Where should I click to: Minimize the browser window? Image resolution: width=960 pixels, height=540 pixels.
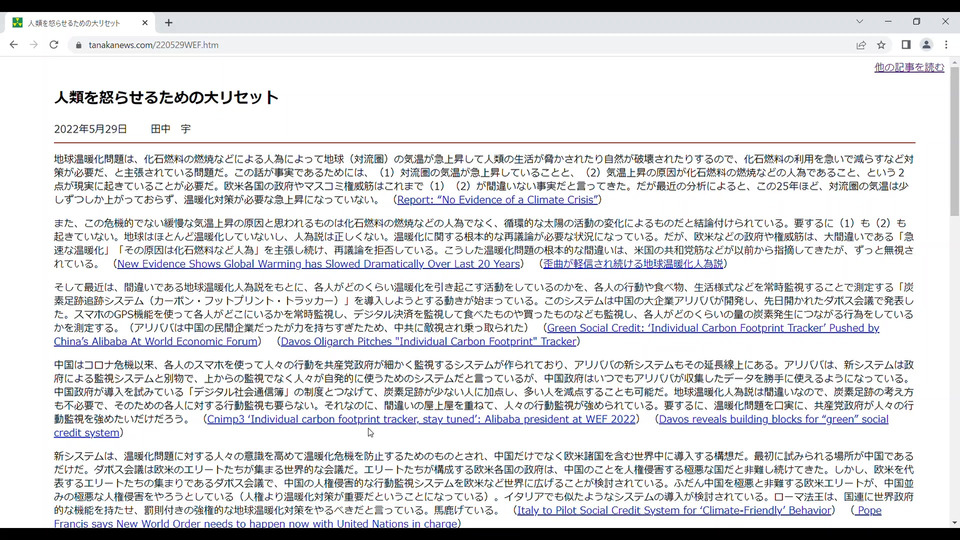888,21
